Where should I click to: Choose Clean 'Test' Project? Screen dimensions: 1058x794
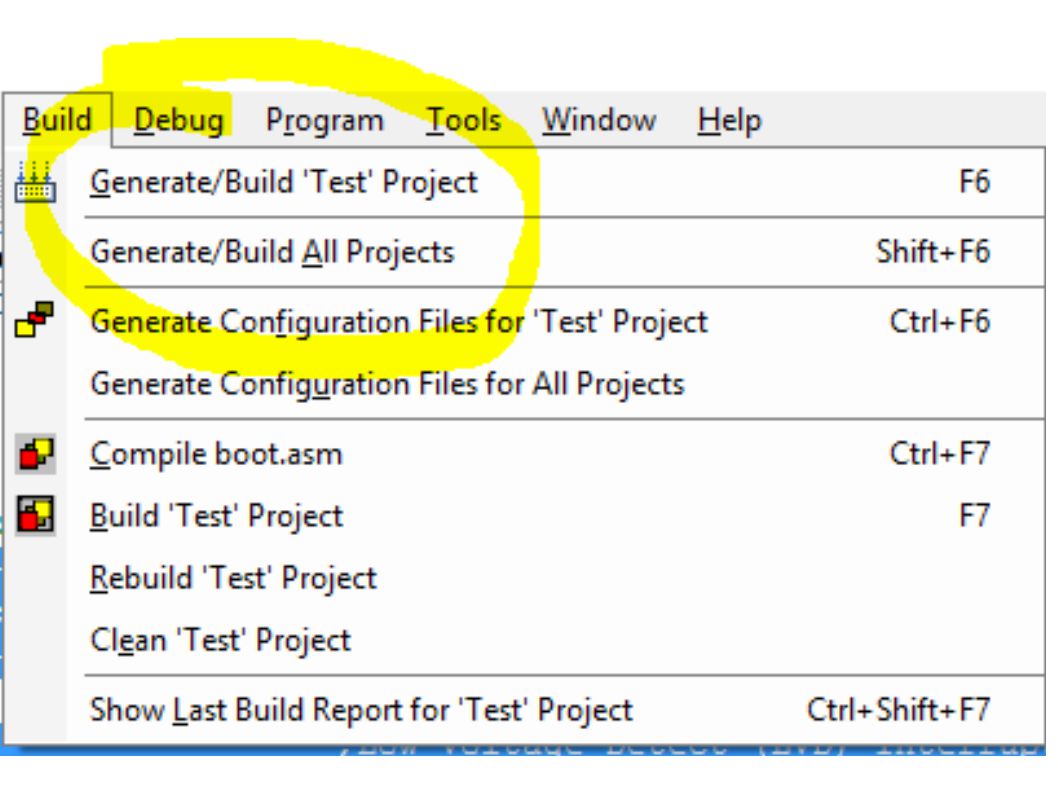click(x=524, y=641)
